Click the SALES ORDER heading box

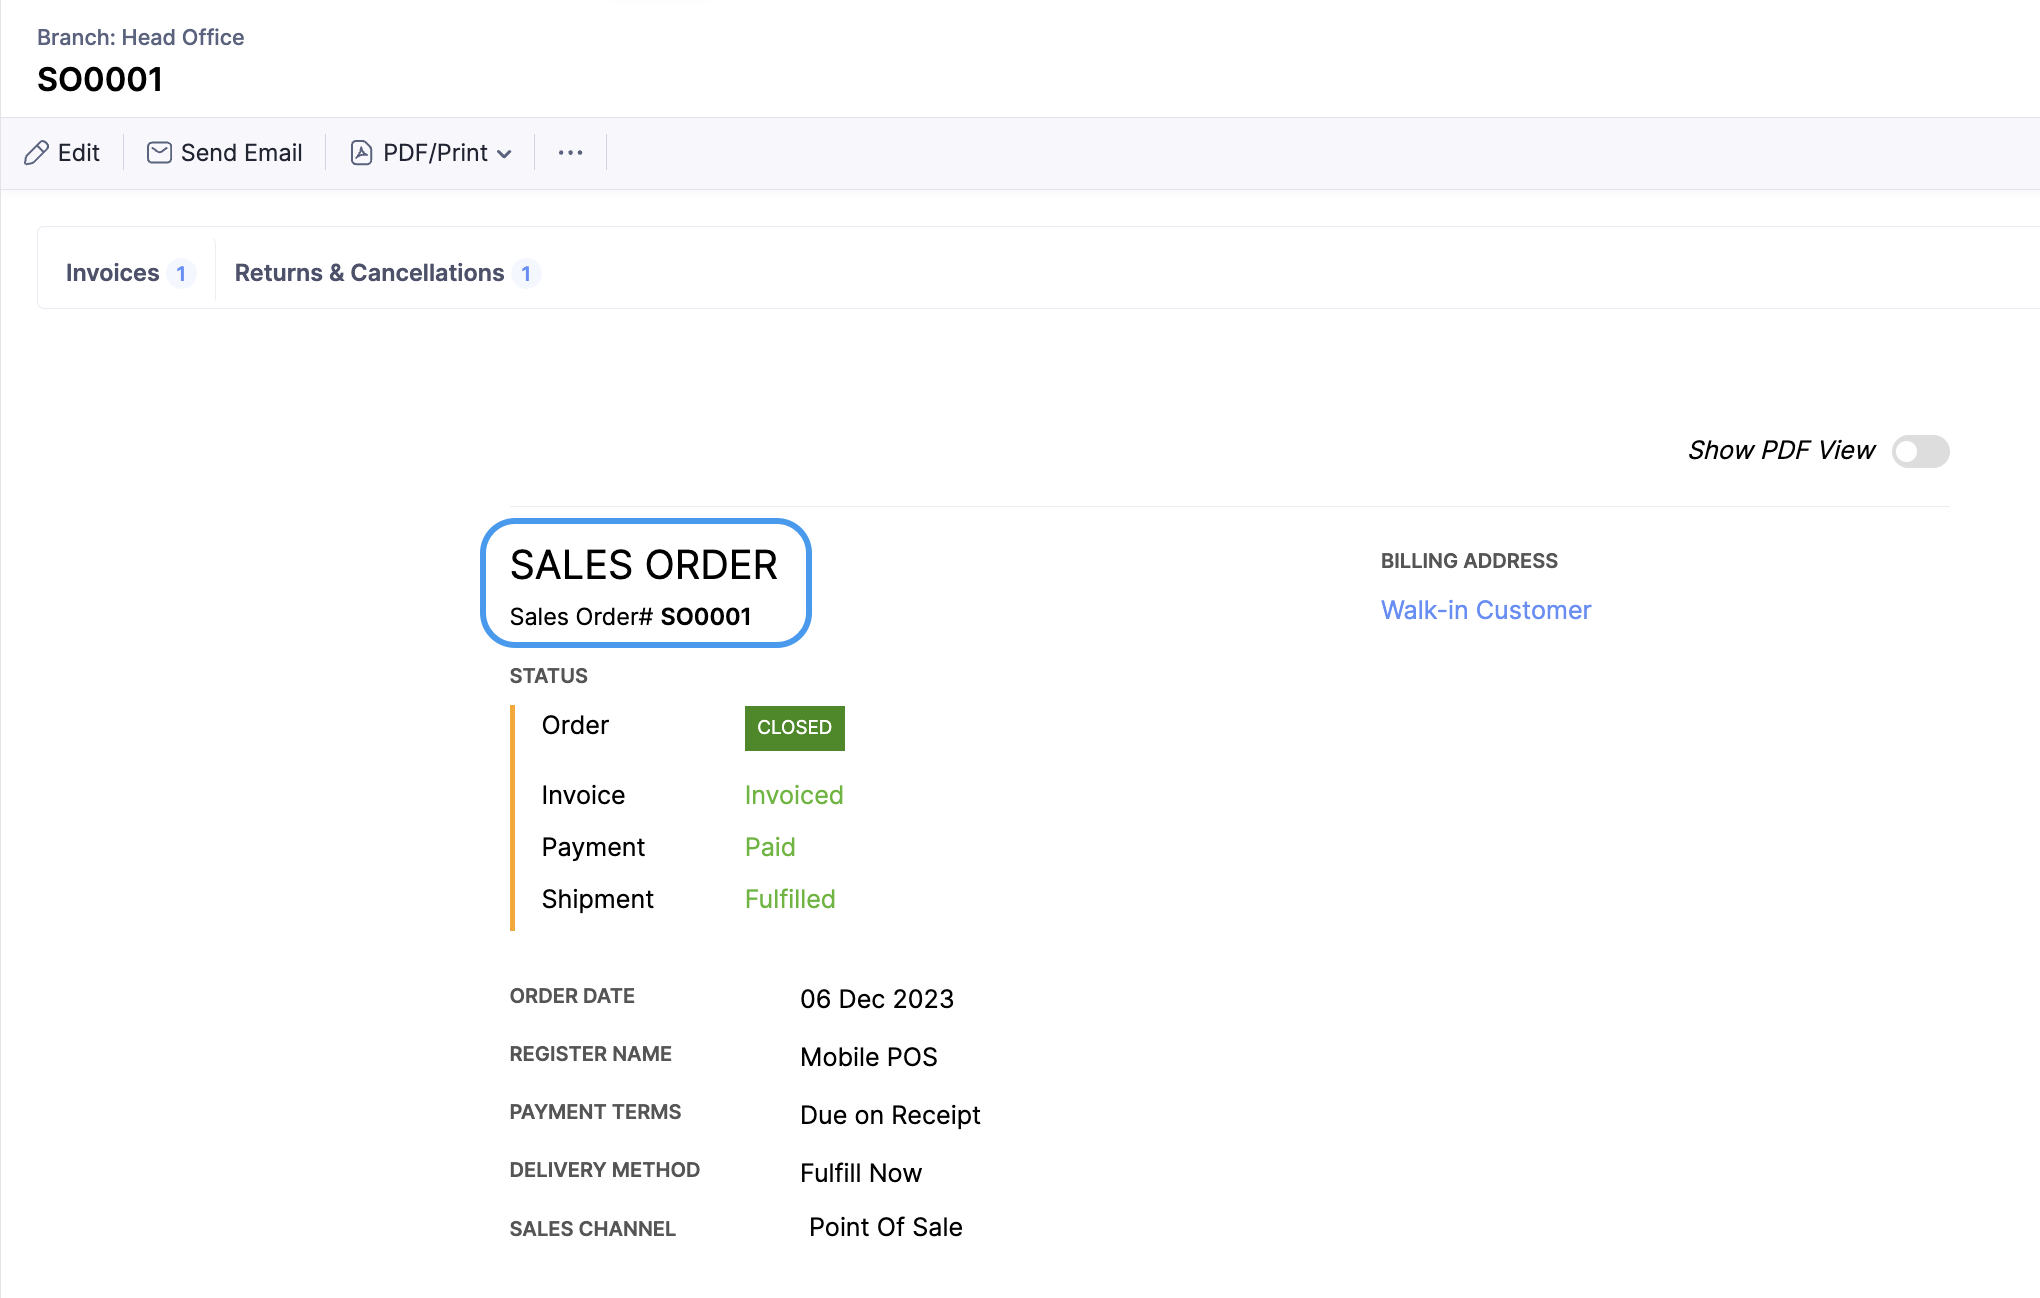coord(645,583)
